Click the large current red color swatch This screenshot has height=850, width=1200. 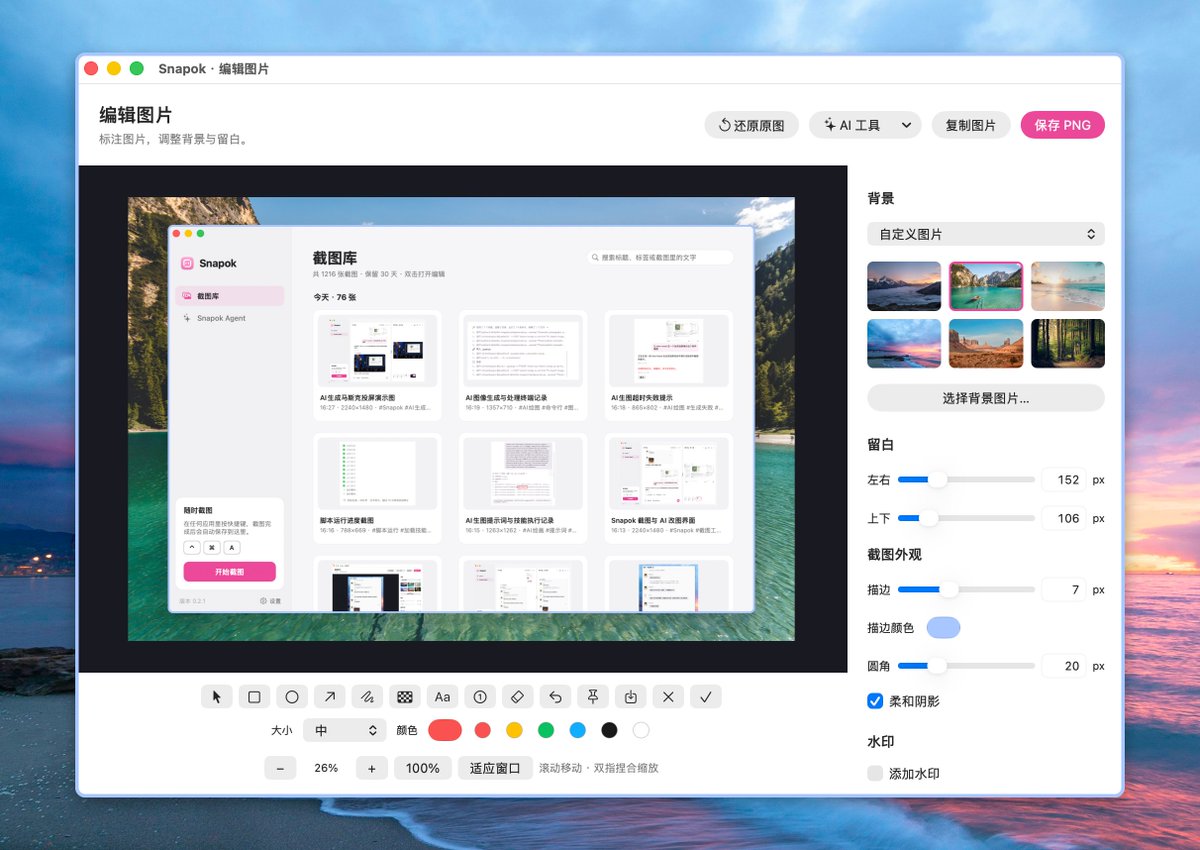tap(445, 730)
